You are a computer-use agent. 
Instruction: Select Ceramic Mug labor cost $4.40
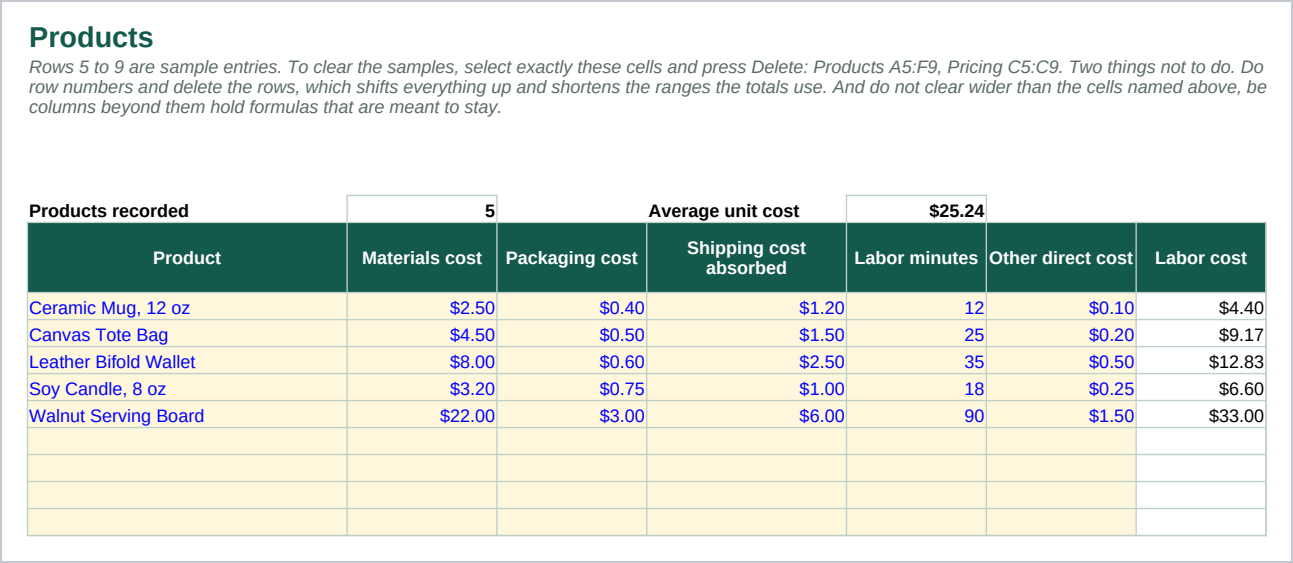tap(1201, 307)
